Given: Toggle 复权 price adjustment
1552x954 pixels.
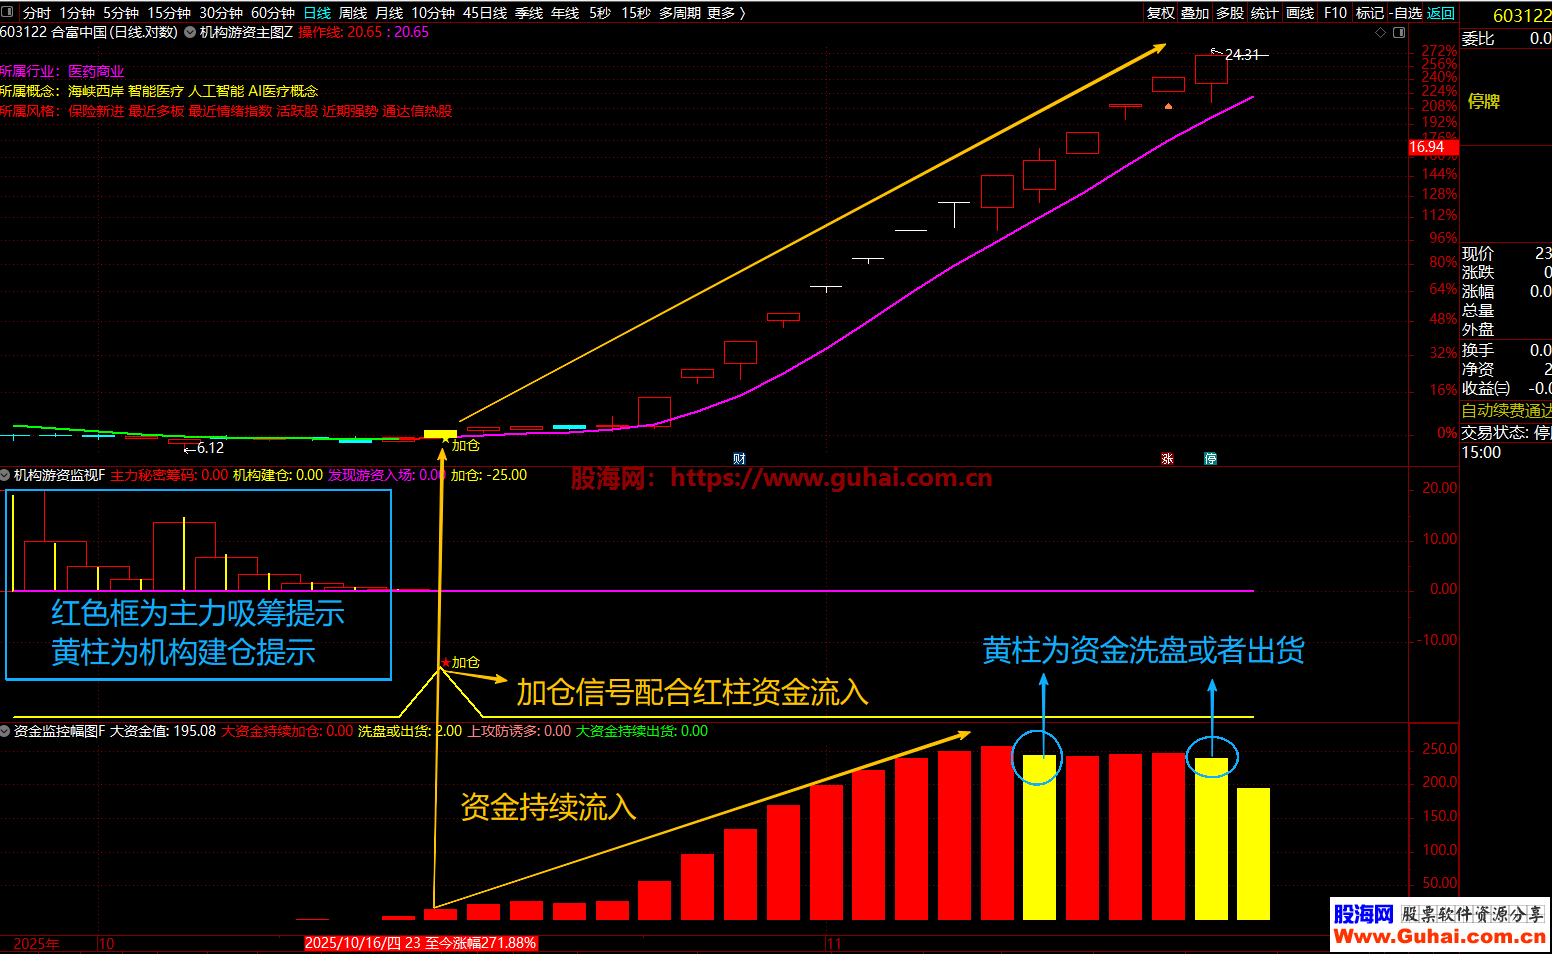Looking at the screenshot, I should [x=1160, y=13].
